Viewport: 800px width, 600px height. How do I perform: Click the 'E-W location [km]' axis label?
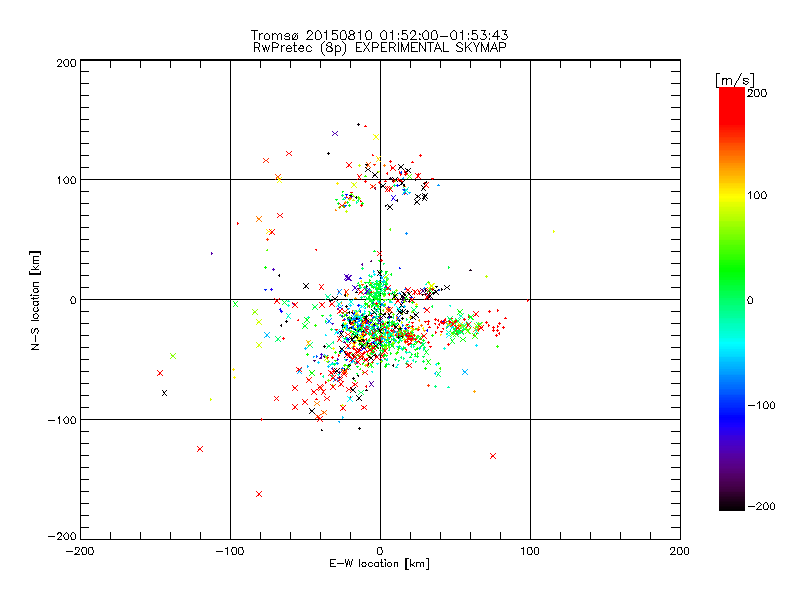tap(380, 564)
